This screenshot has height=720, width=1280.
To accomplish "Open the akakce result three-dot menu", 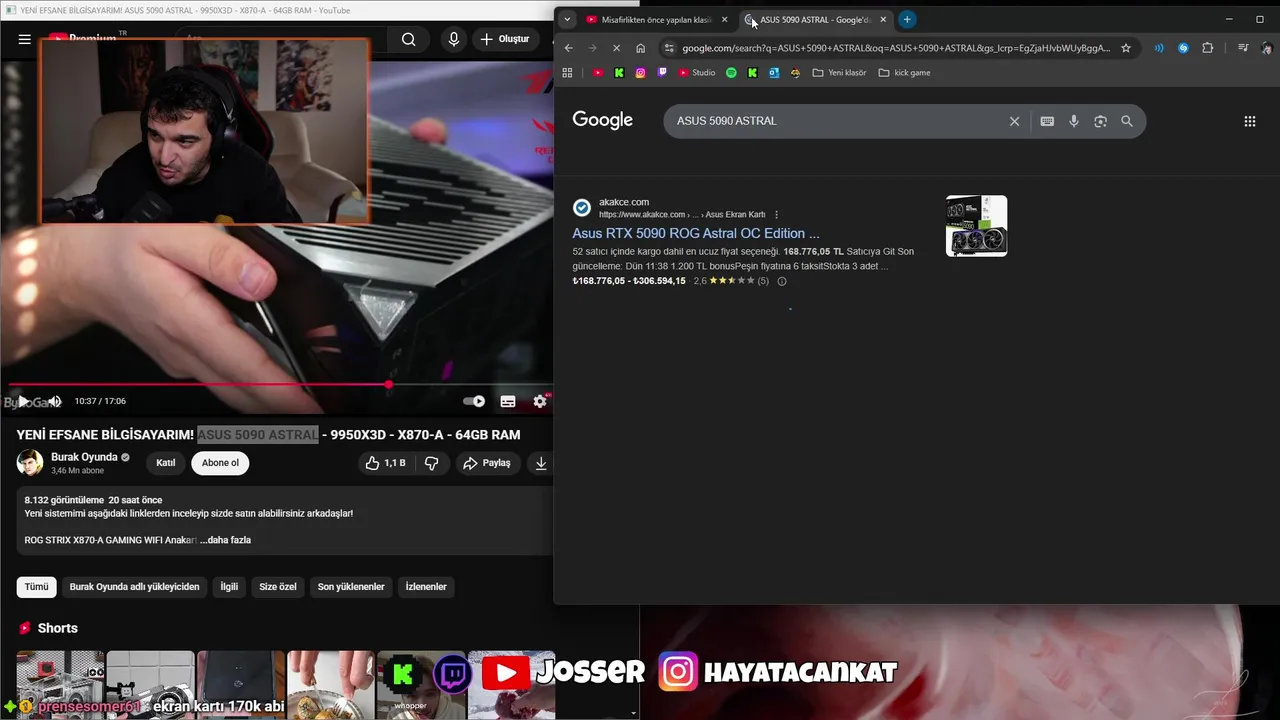I will [776, 214].
